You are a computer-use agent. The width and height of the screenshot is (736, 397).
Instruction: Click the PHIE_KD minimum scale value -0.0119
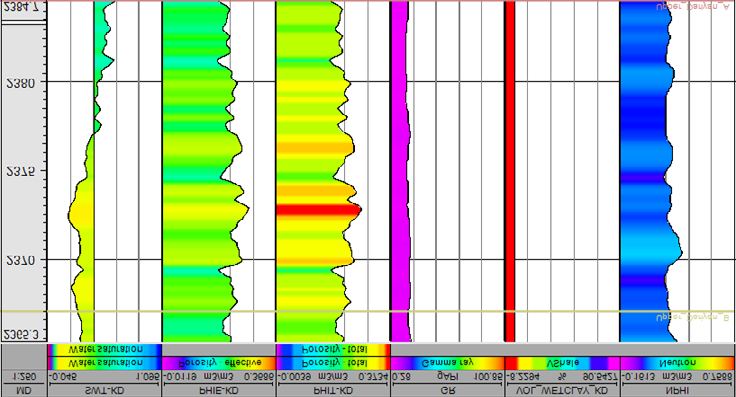pos(181,377)
